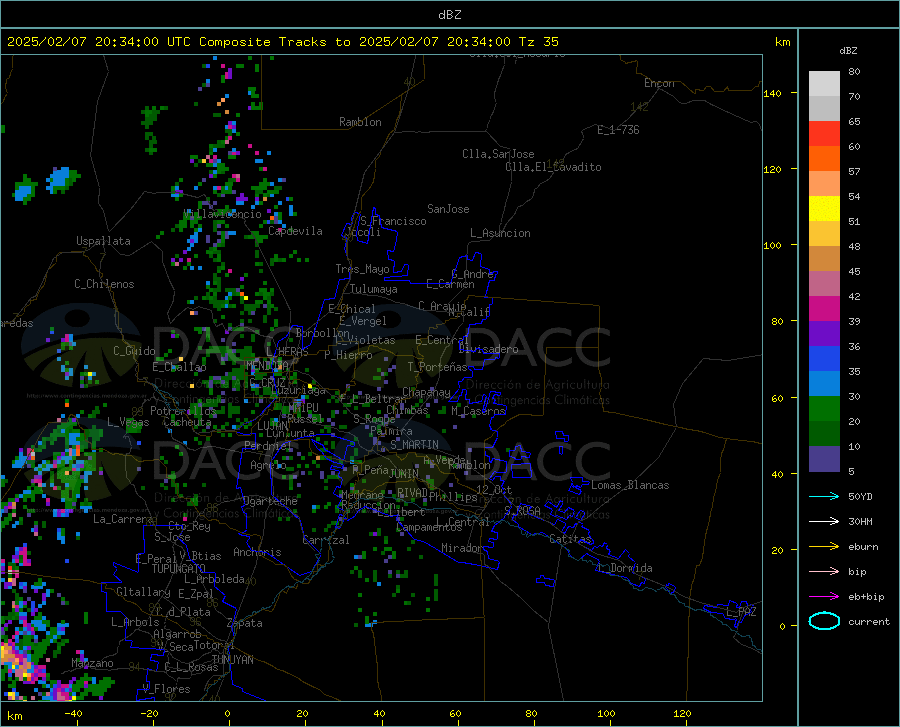The height and width of the screenshot is (727, 900).
Task: Click the 'L_PAZ' map label
Action: coord(741,612)
